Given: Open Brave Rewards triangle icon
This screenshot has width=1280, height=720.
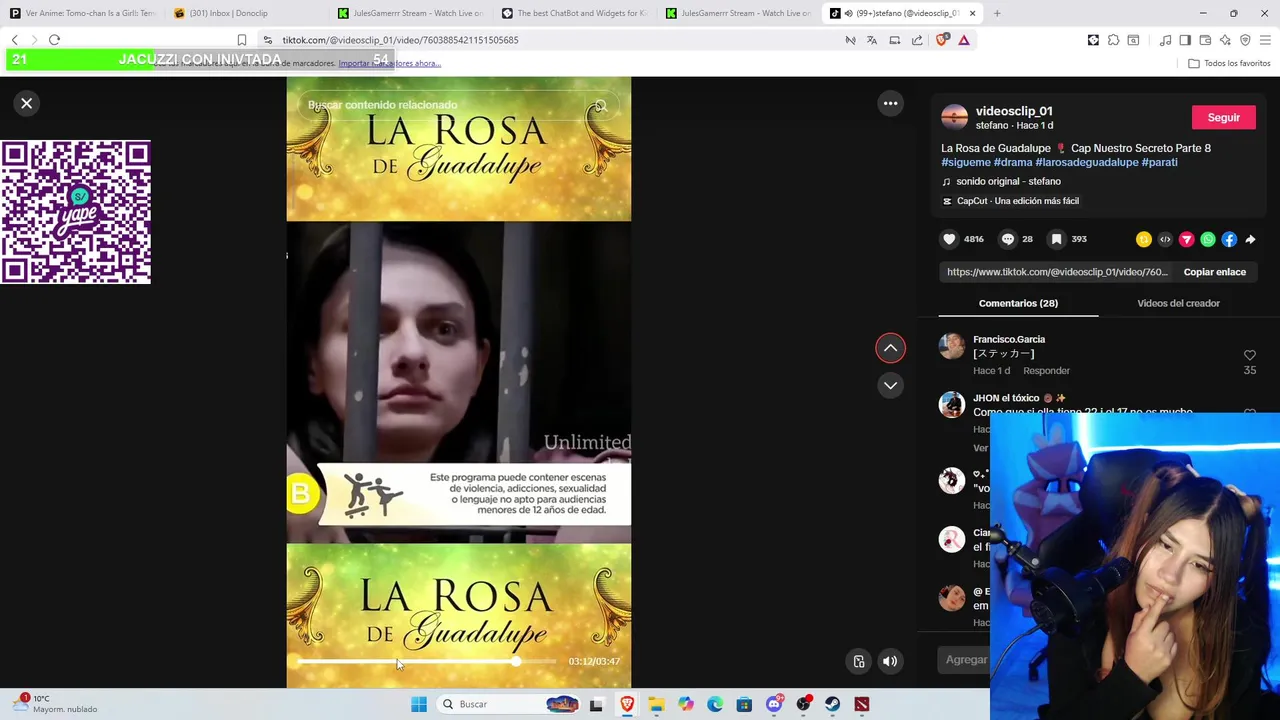Looking at the screenshot, I should pyautogui.click(x=963, y=40).
